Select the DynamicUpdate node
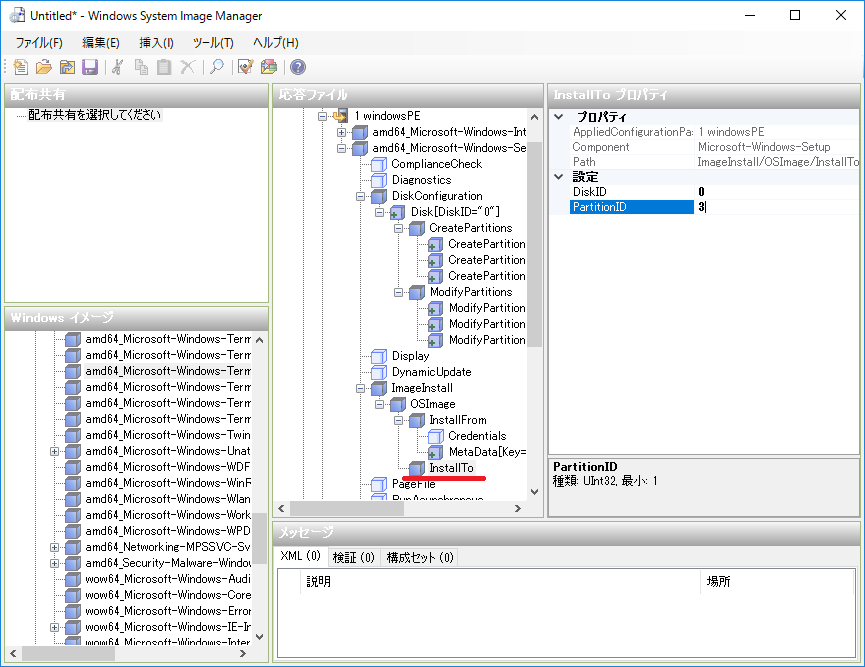 [x=431, y=372]
